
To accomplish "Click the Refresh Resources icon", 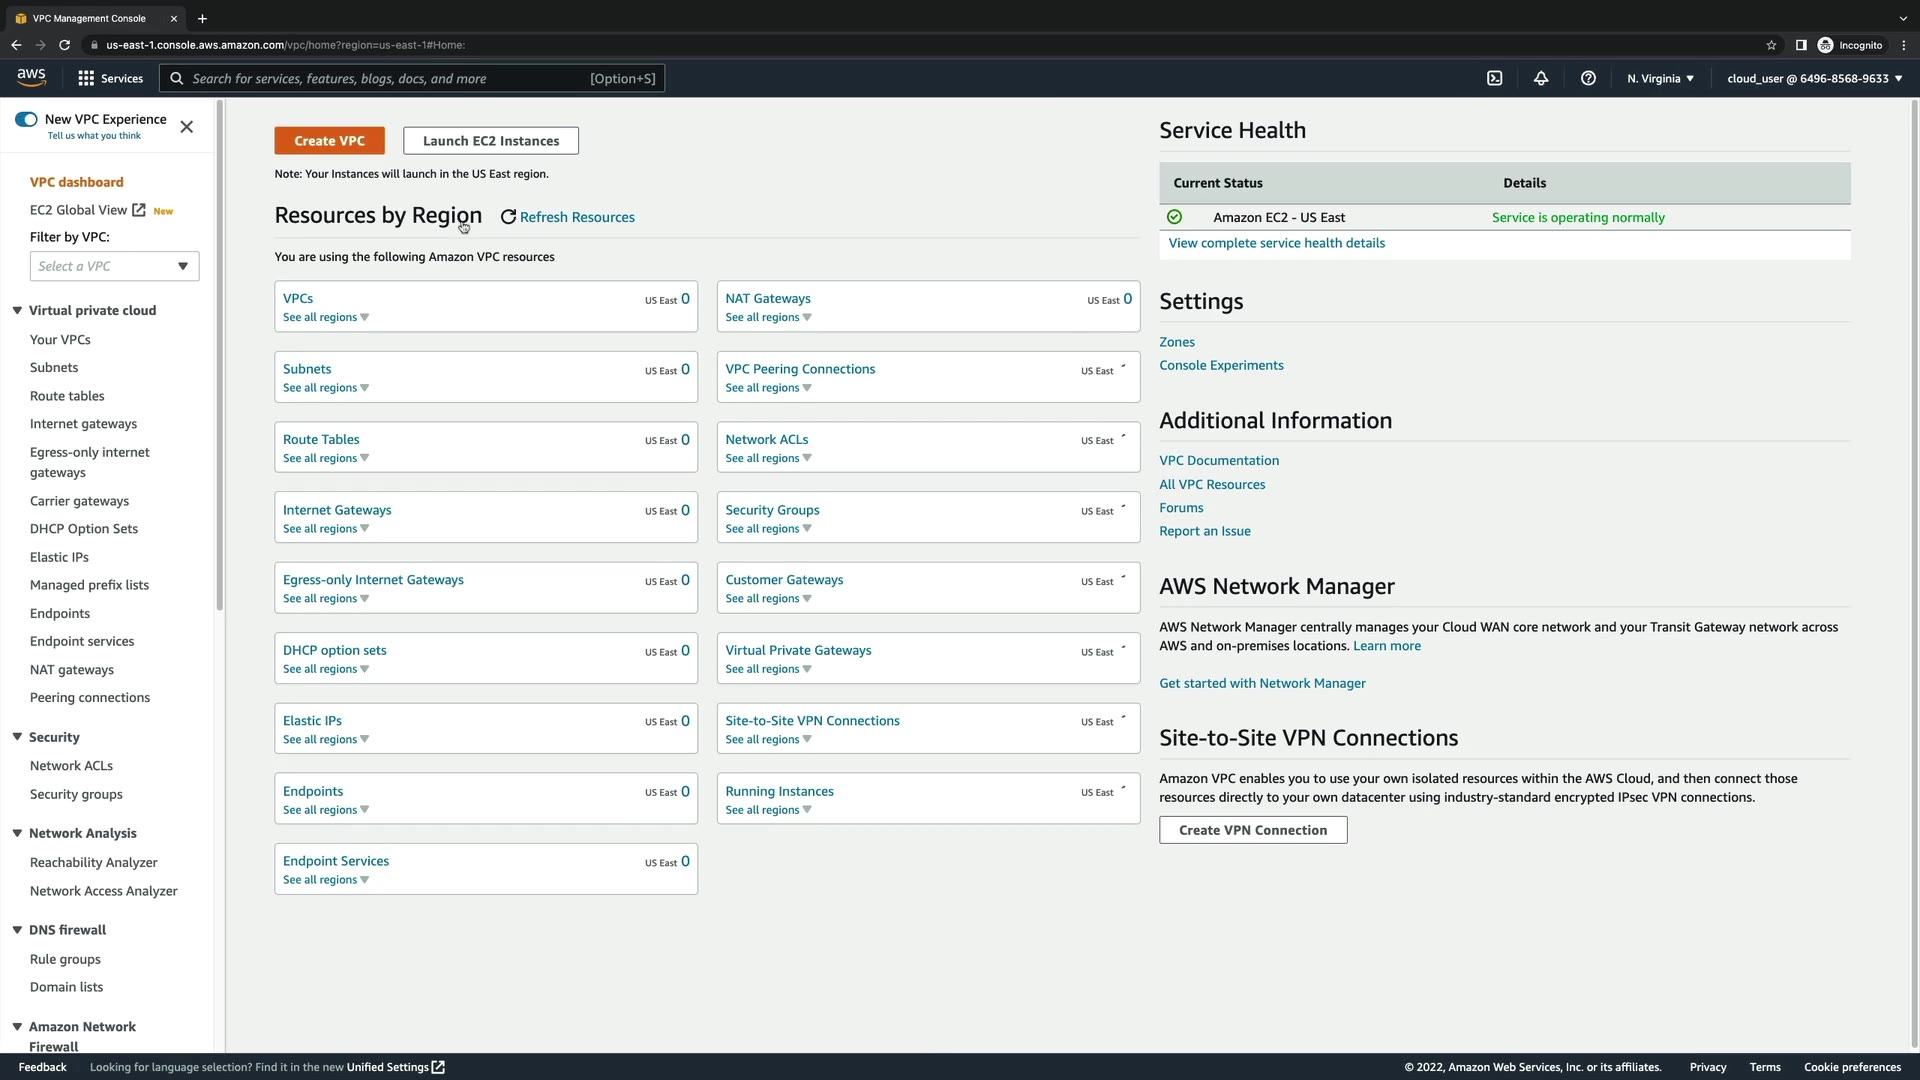I will [508, 217].
